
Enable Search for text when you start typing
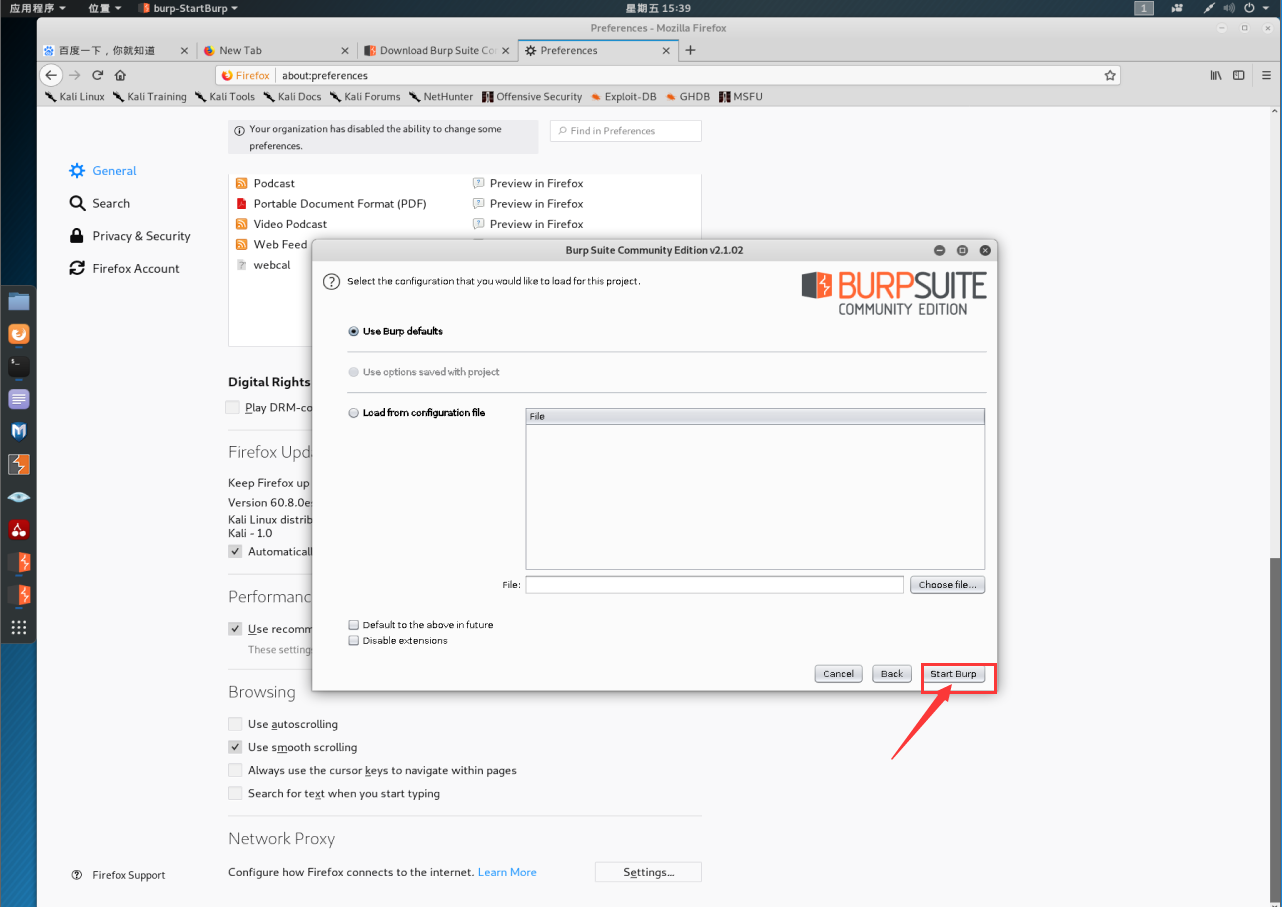point(235,793)
